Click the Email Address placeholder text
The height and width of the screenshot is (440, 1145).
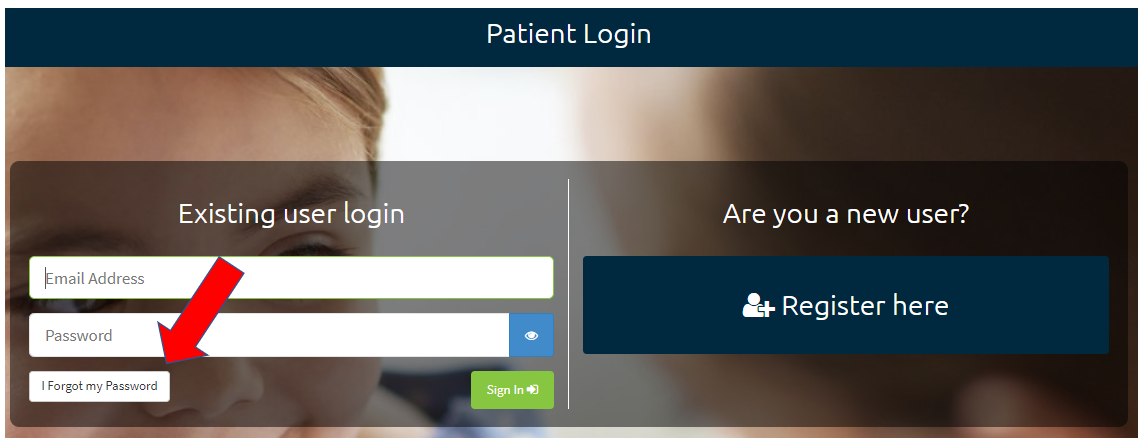[95, 279]
